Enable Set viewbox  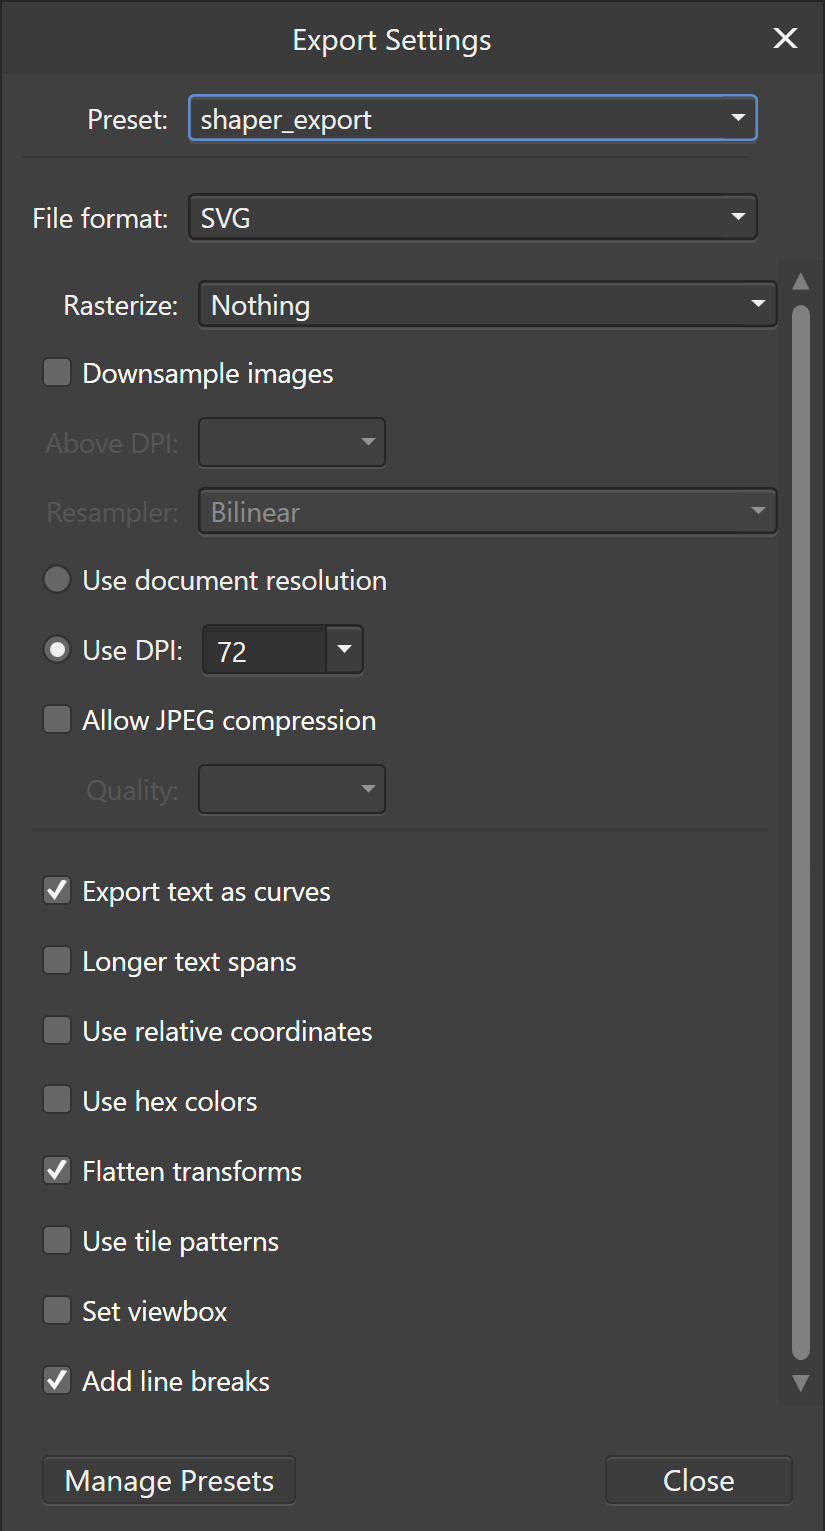click(x=57, y=1310)
